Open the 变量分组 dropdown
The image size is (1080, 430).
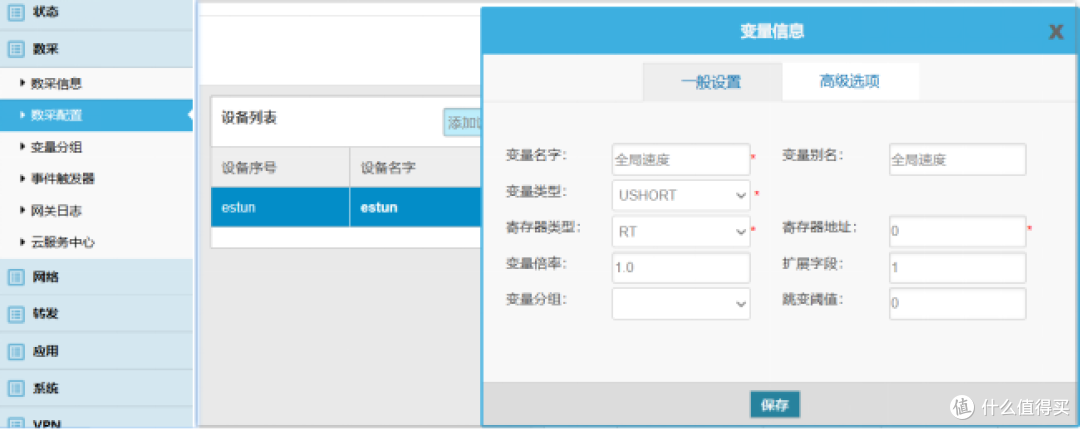pos(681,304)
